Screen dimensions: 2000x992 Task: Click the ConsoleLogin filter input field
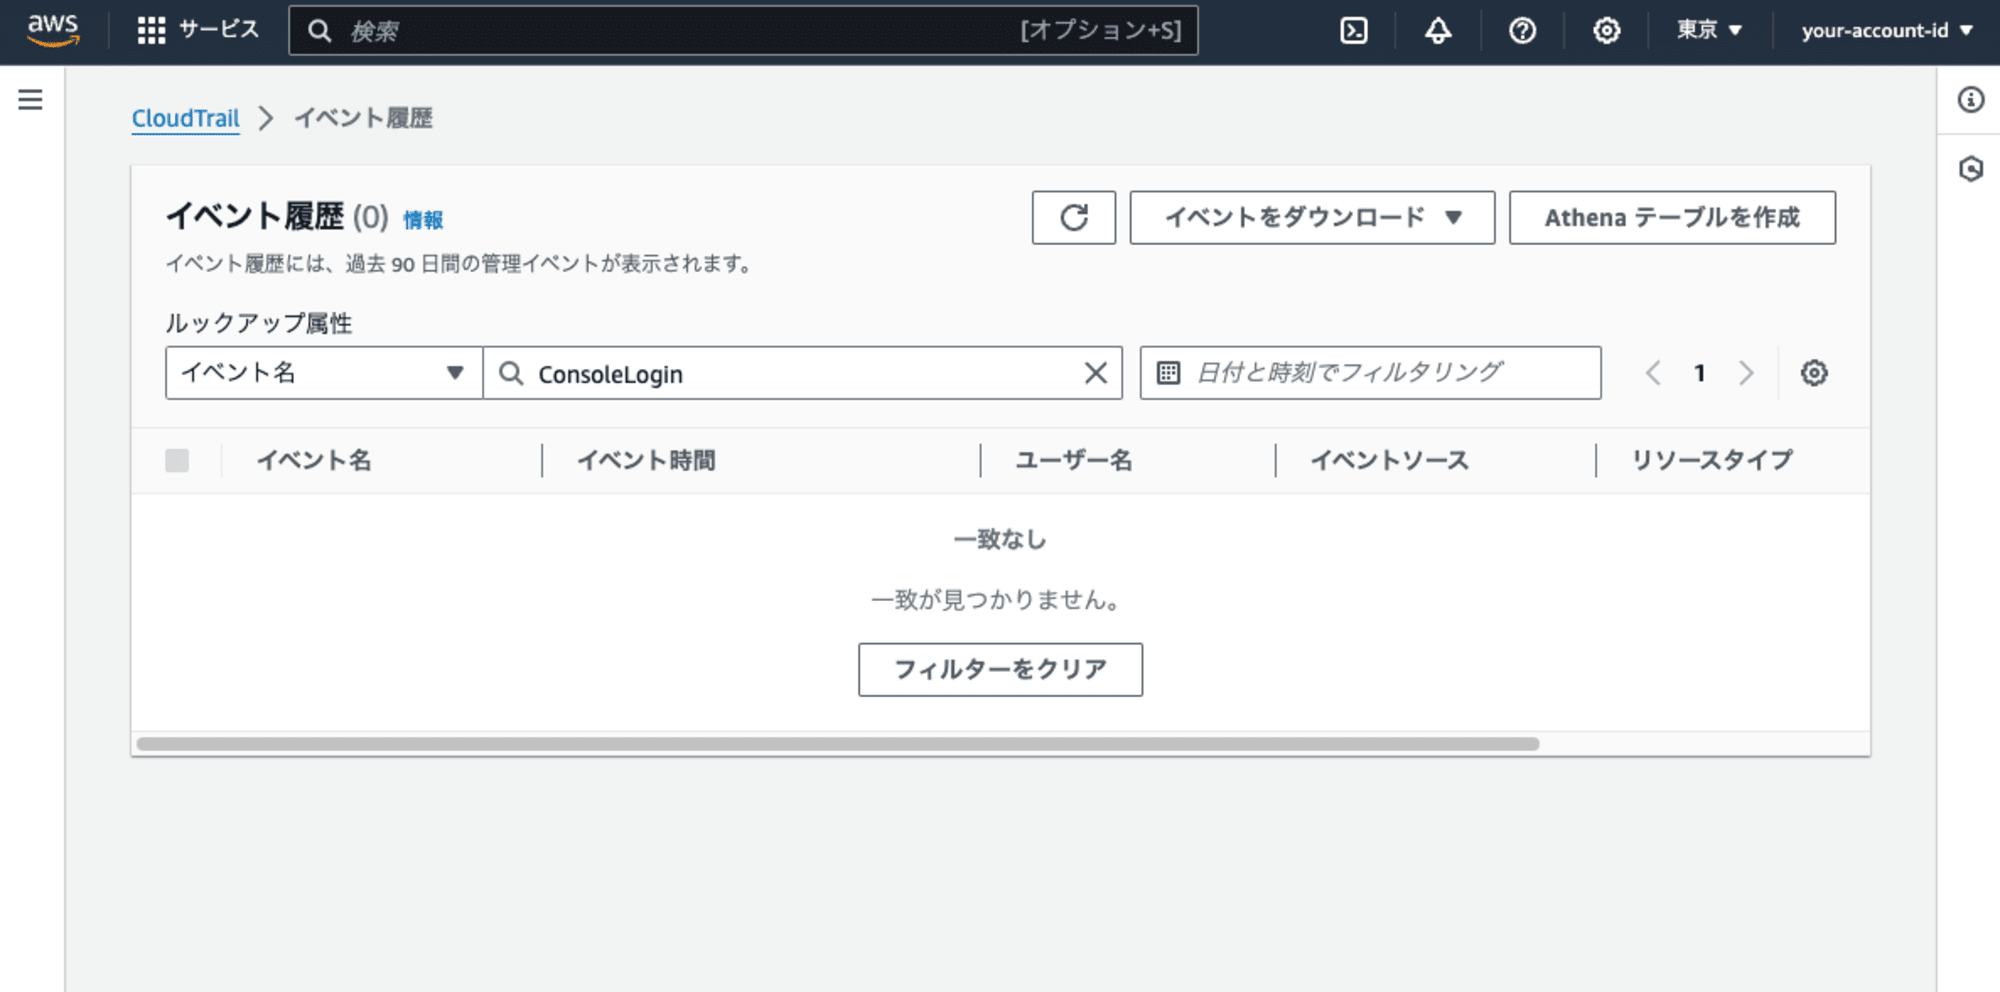click(x=802, y=373)
